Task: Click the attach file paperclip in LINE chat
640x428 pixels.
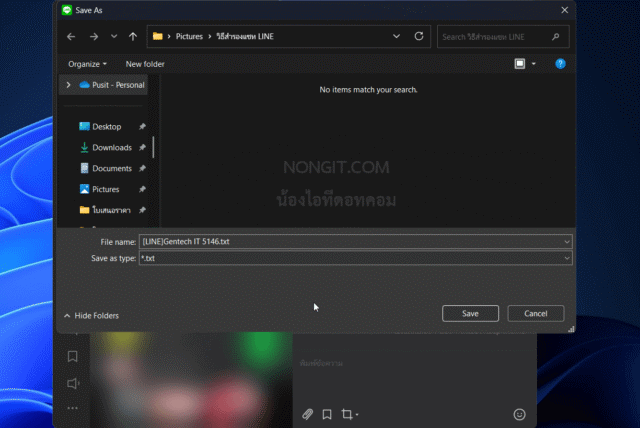Action: pyautogui.click(x=307, y=415)
